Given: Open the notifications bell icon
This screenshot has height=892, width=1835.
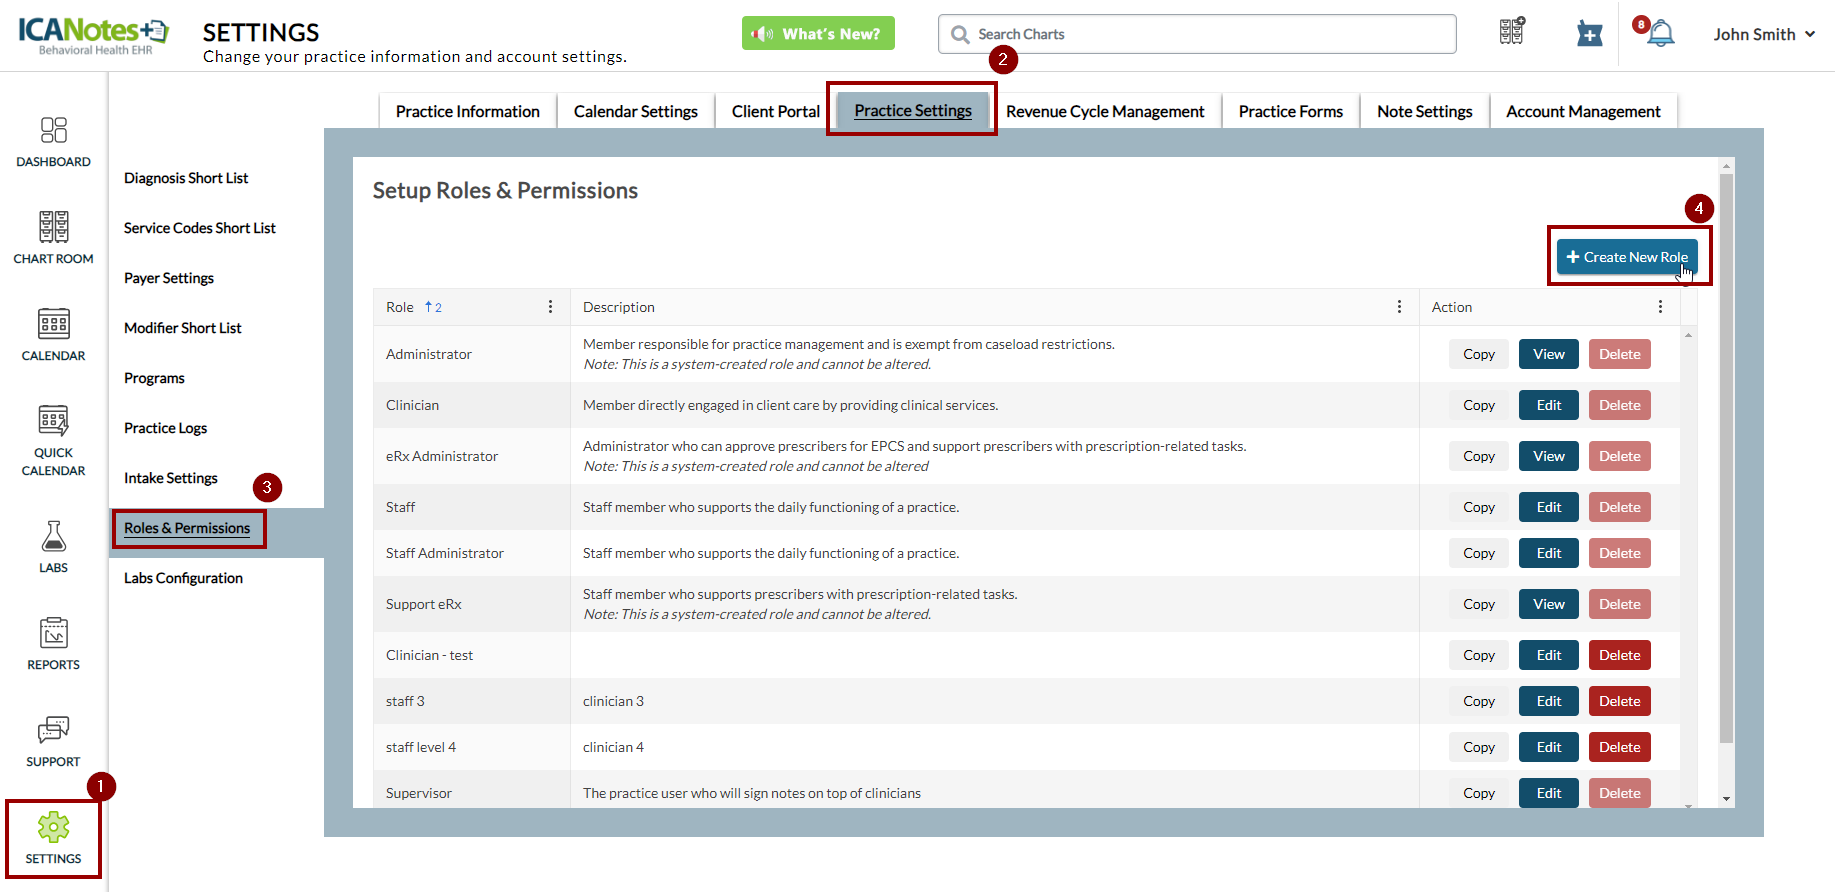Looking at the screenshot, I should [x=1660, y=34].
